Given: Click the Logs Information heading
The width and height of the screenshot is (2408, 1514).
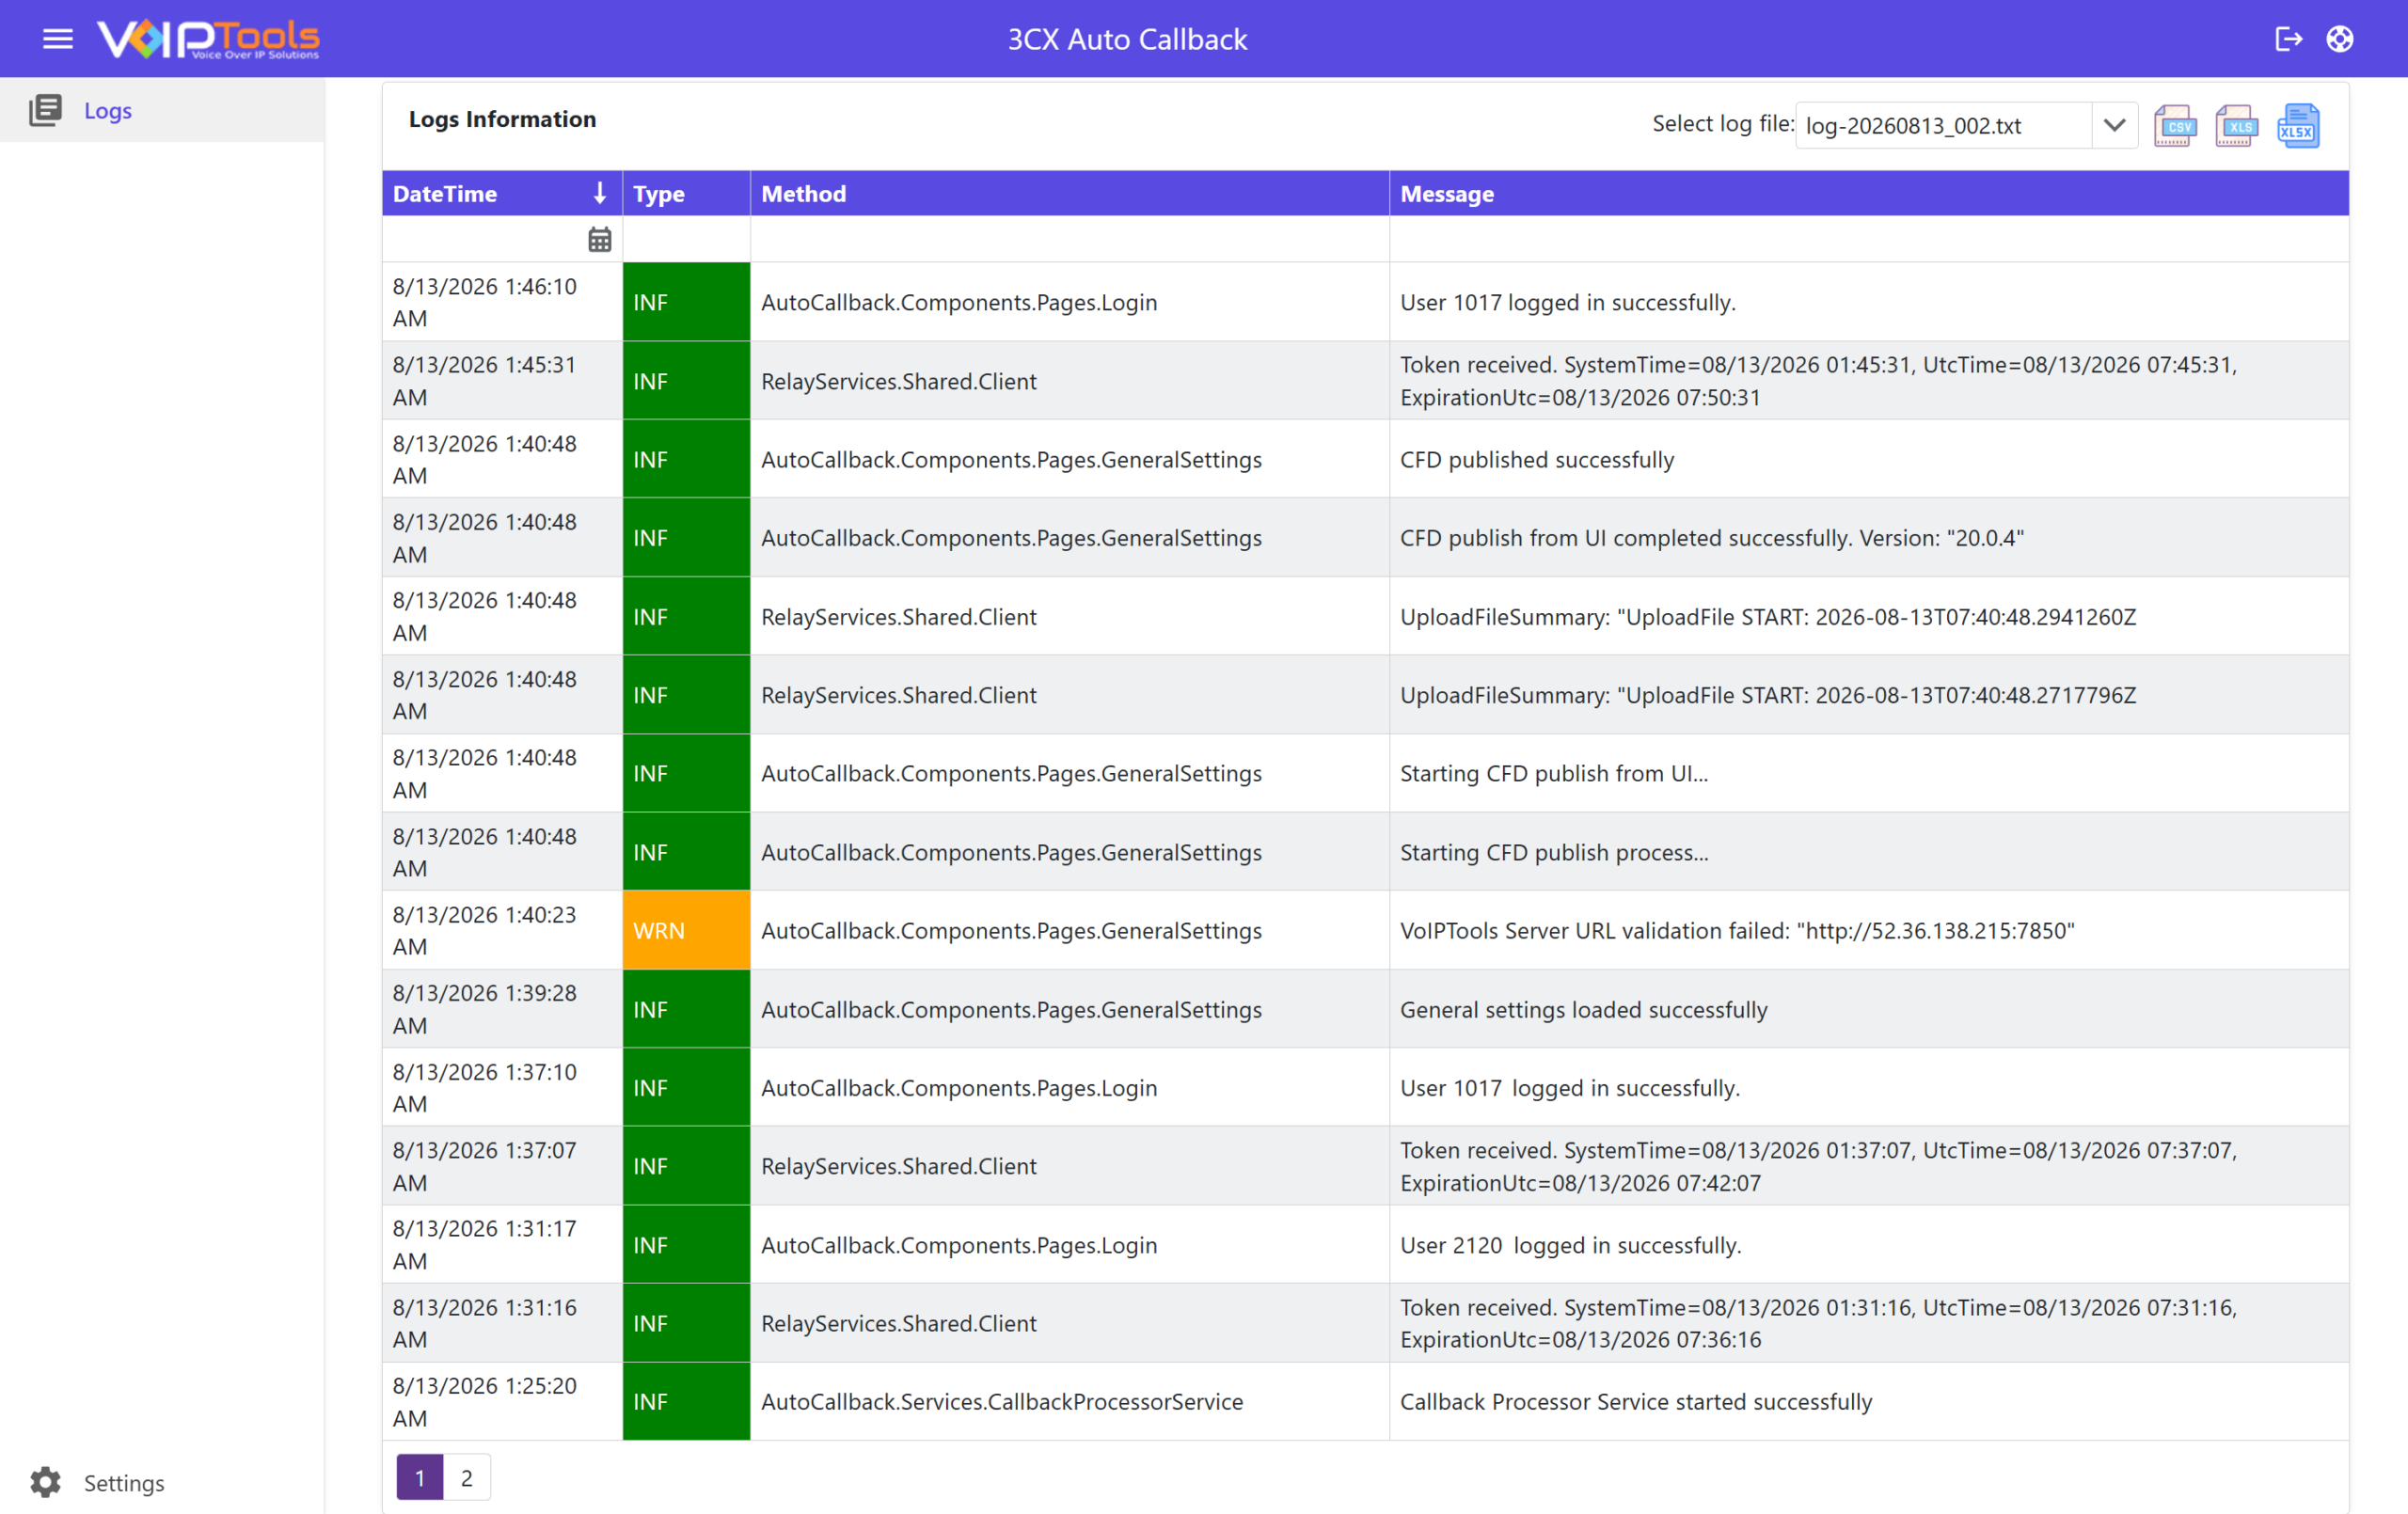Looking at the screenshot, I should click(x=502, y=119).
